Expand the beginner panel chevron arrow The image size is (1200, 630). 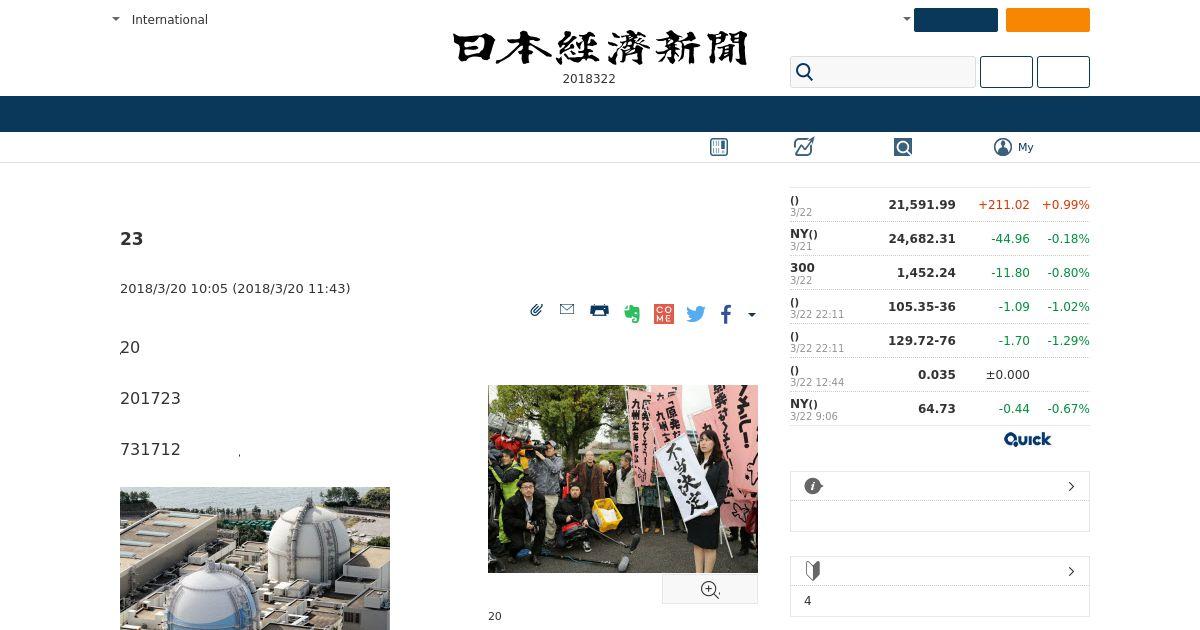(1071, 571)
